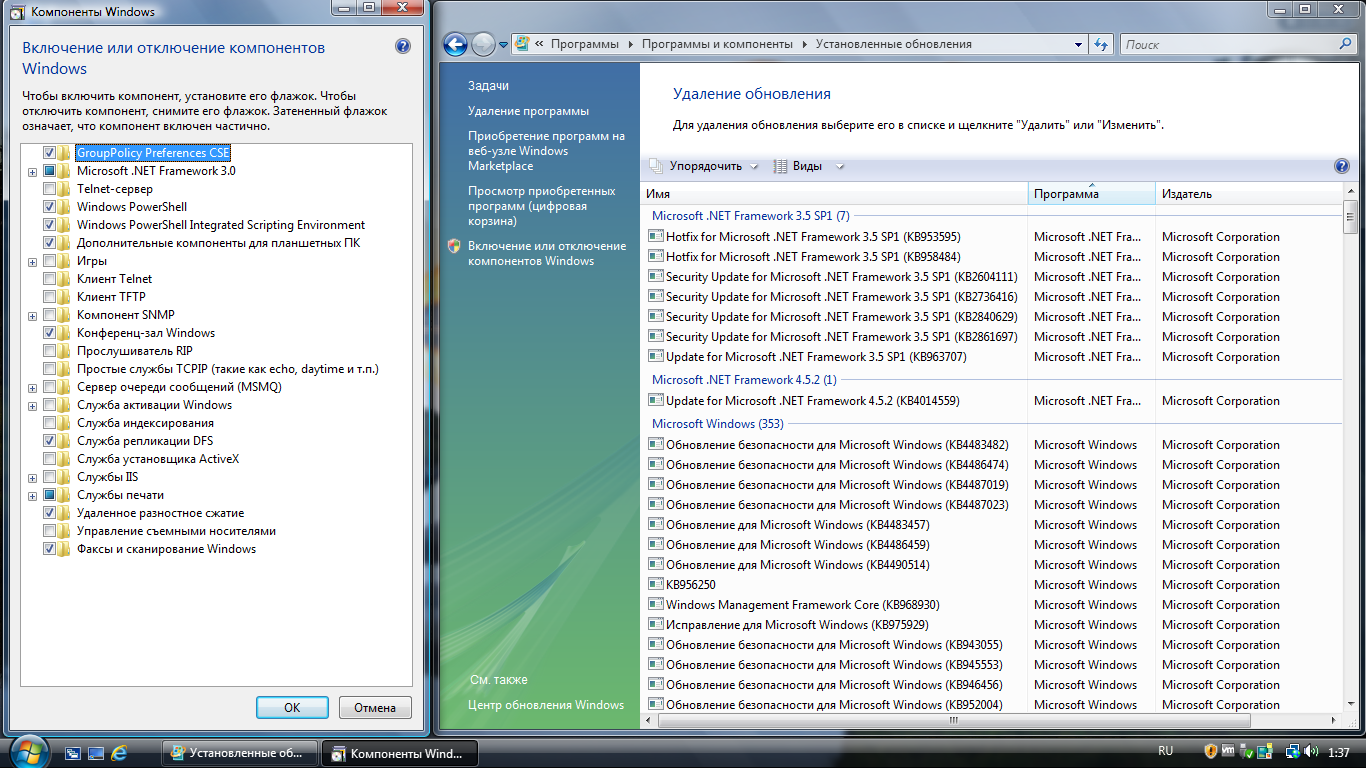Viewport: 1366px width, 768px height.
Task: Click the folder icon next to Службы IIS
Action: [65, 477]
